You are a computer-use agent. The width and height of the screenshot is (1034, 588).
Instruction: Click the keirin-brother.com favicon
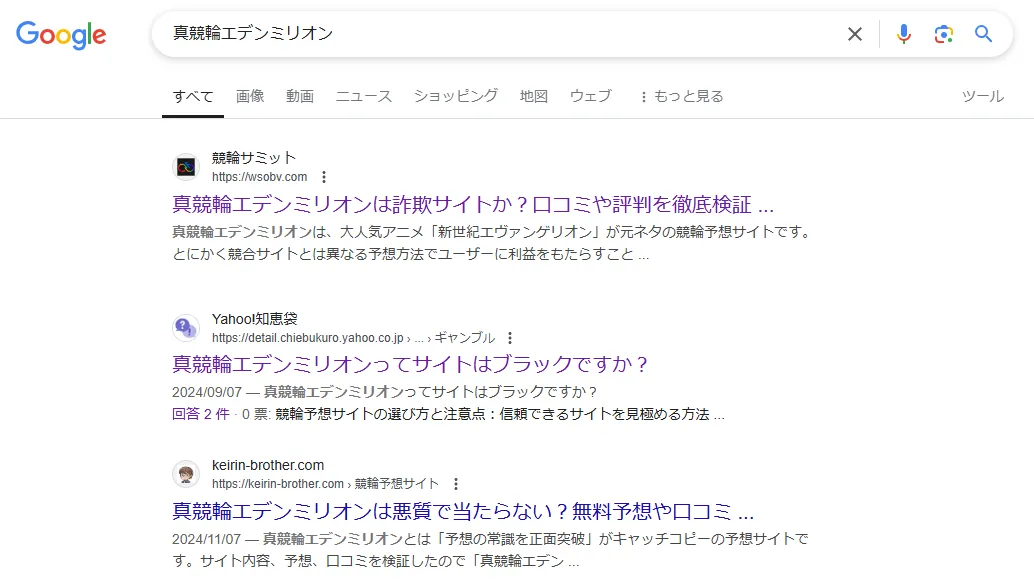tap(186, 473)
